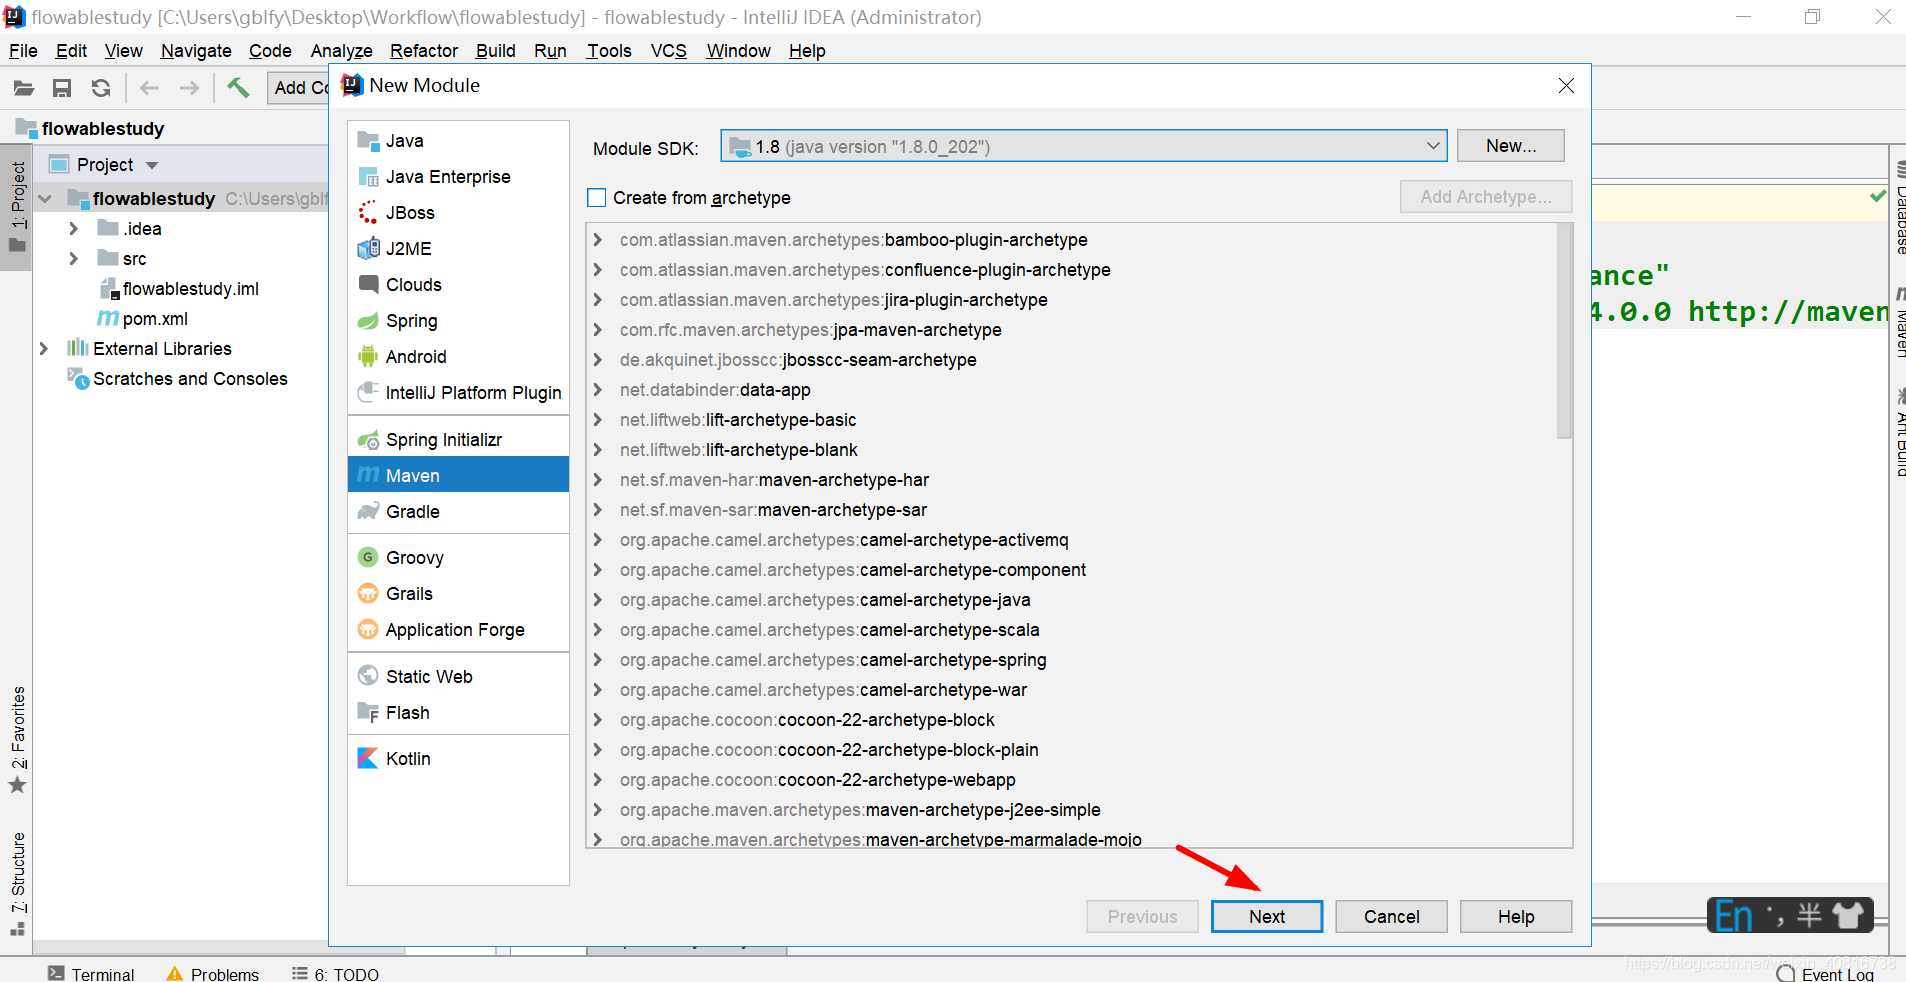The width and height of the screenshot is (1906, 982).
Task: Select Application Forge module type
Action: point(458,630)
